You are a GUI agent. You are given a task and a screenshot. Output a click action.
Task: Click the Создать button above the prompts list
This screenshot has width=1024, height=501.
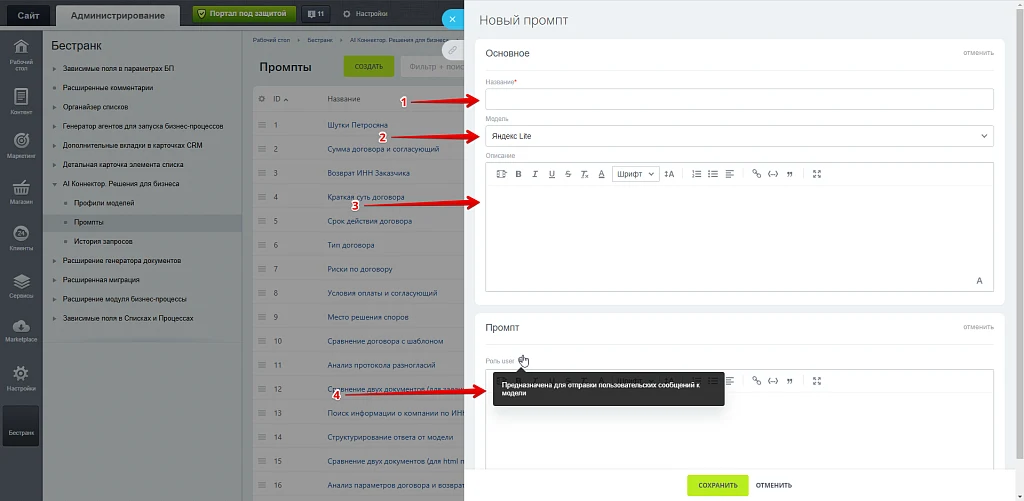(369, 67)
